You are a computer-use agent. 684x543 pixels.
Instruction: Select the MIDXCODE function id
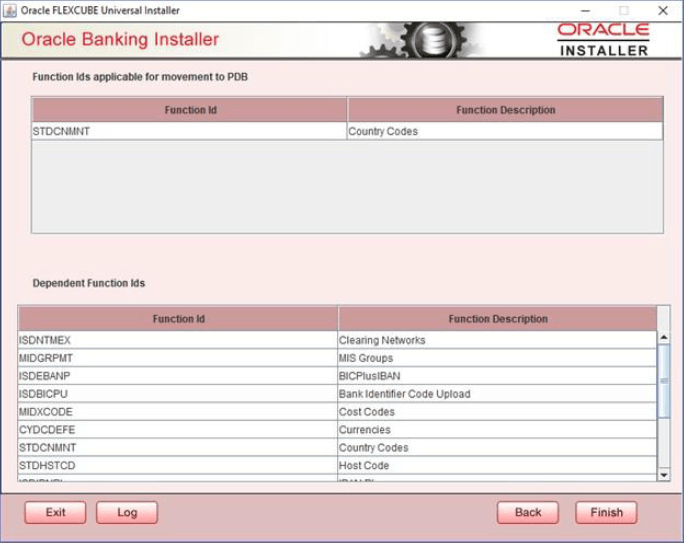click(178, 412)
